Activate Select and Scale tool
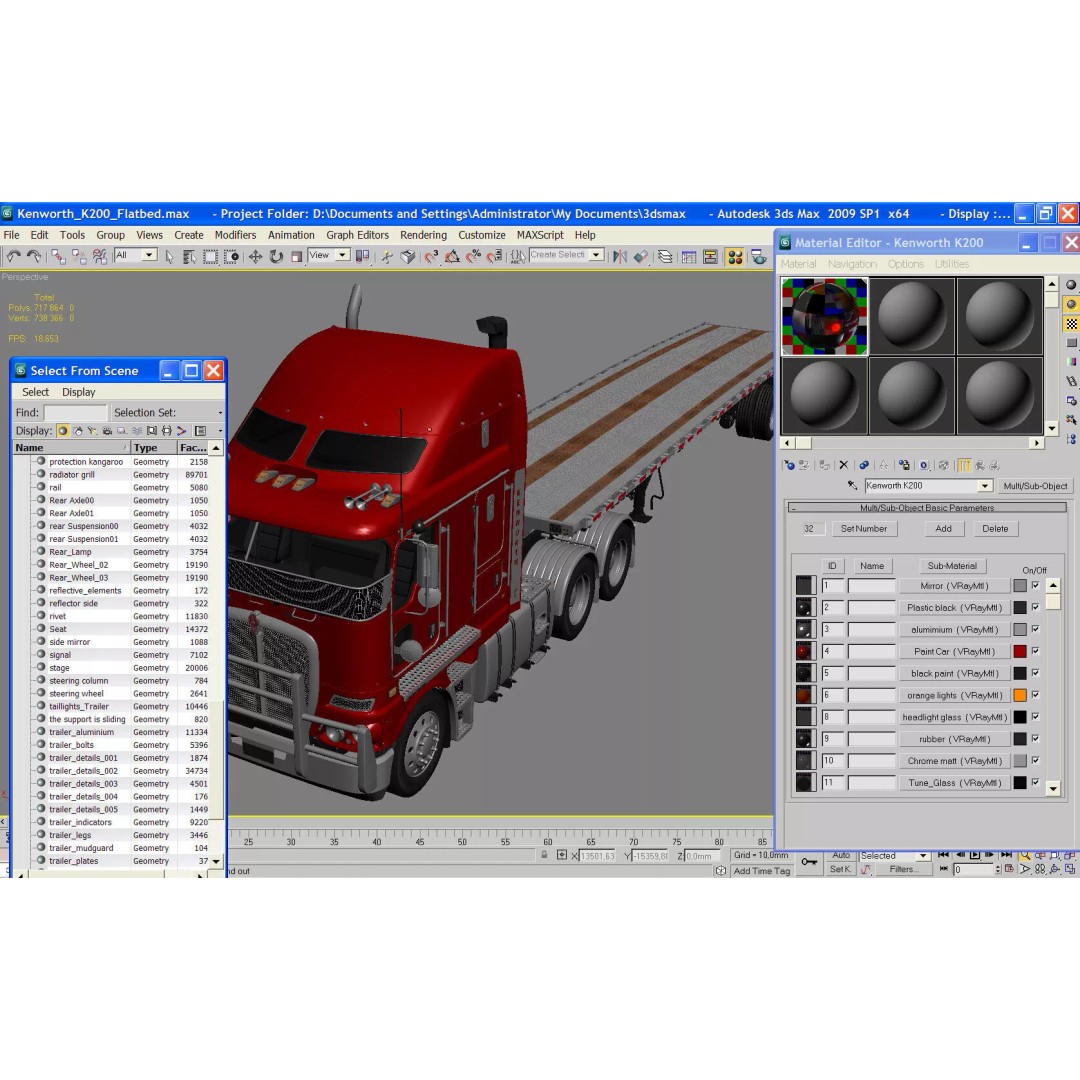1080x1080 pixels. pyautogui.click(x=296, y=257)
